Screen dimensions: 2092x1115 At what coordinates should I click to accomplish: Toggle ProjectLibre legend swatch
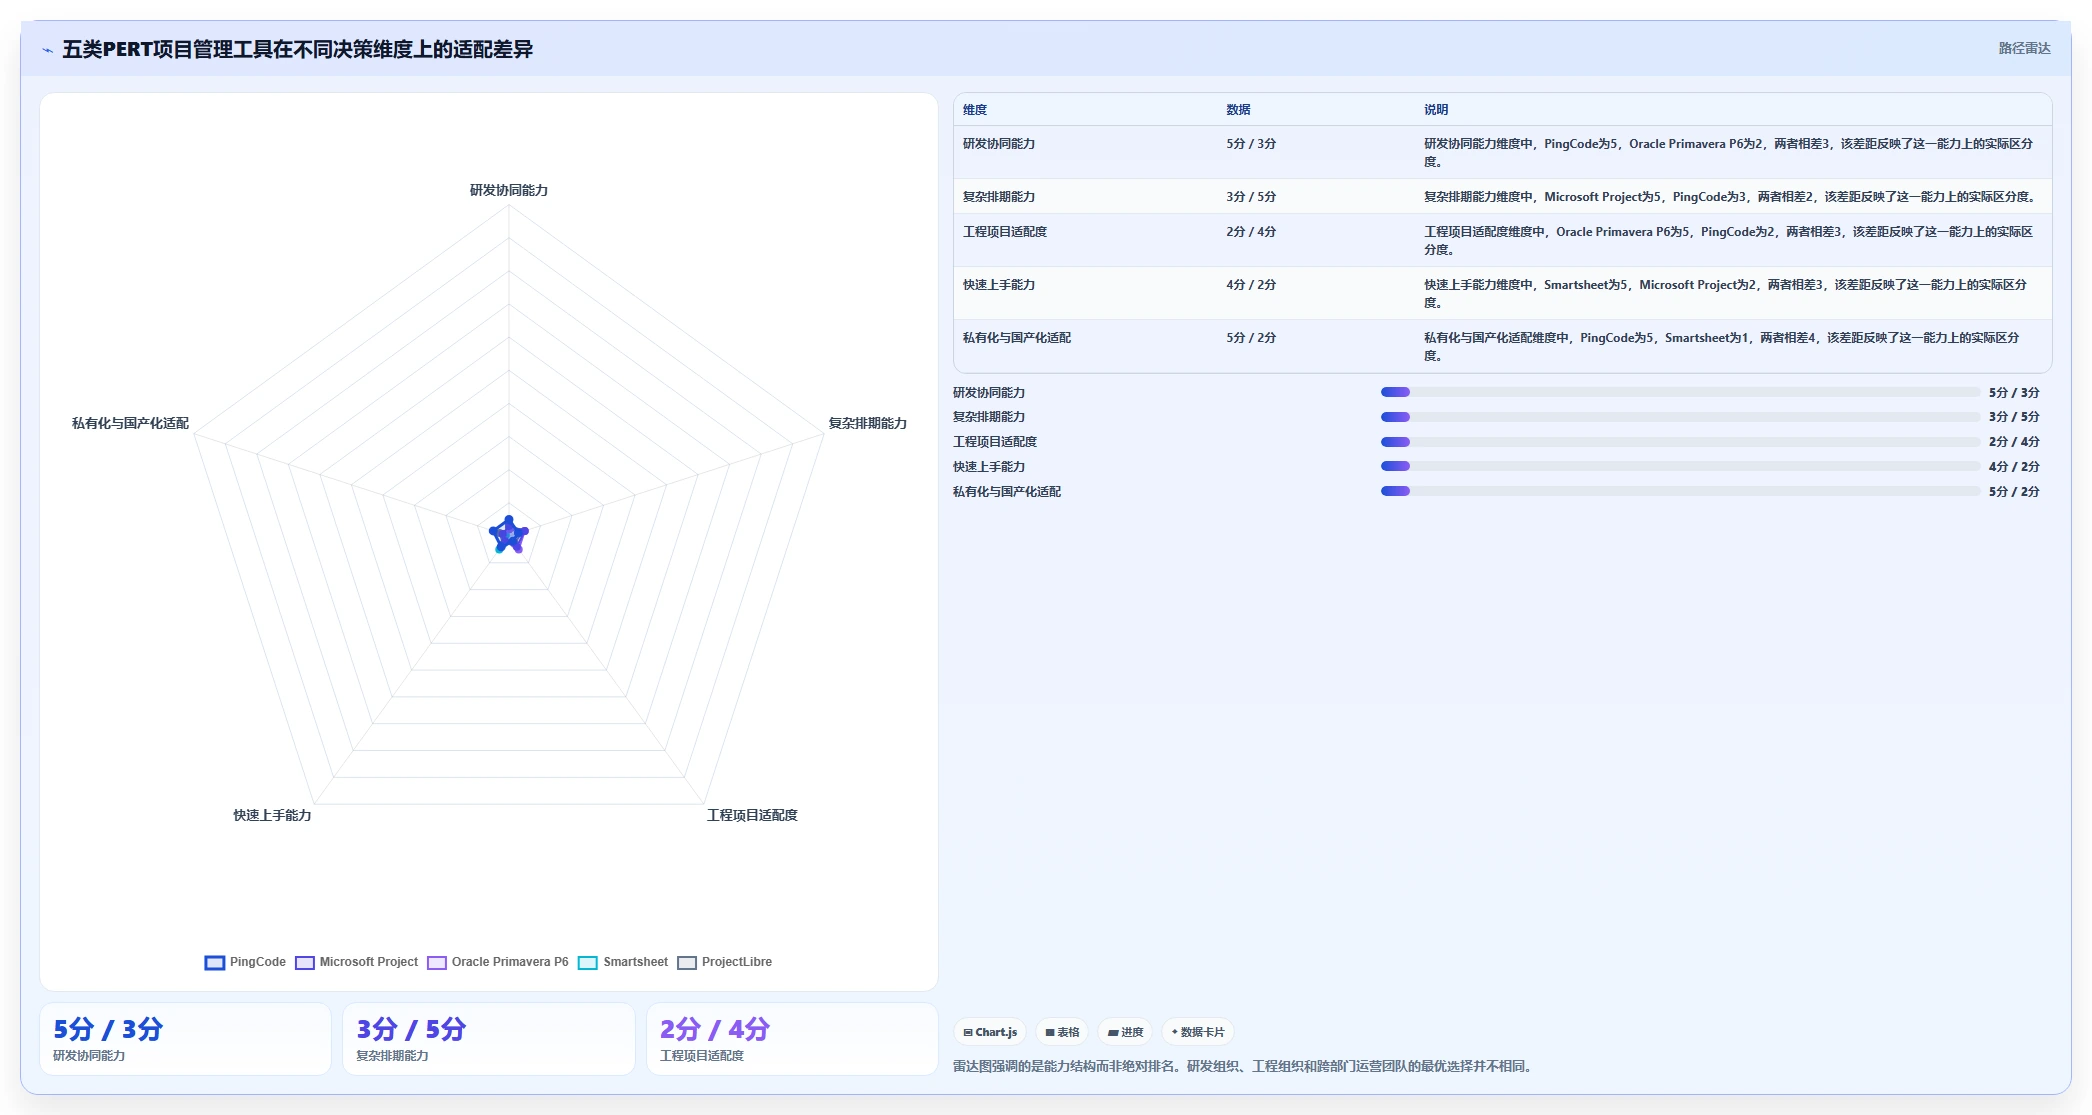tap(686, 963)
